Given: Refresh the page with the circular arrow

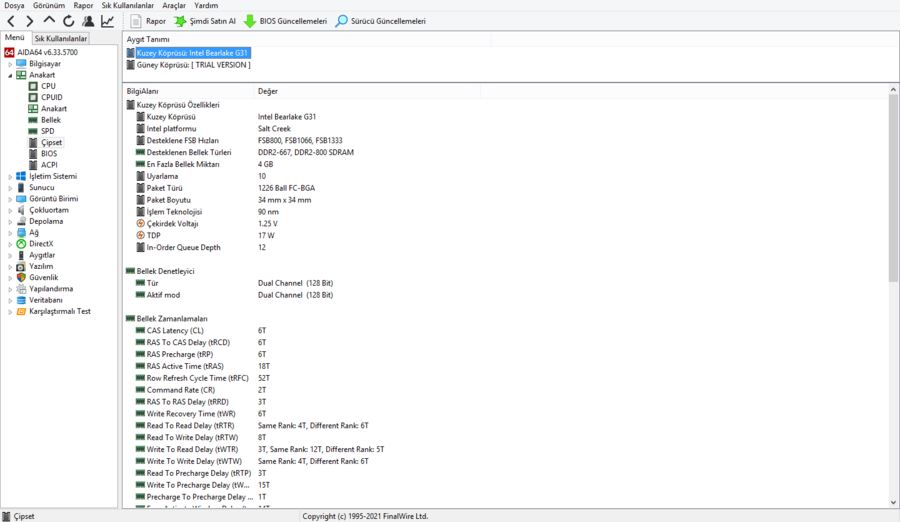Looking at the screenshot, I should point(69,21).
